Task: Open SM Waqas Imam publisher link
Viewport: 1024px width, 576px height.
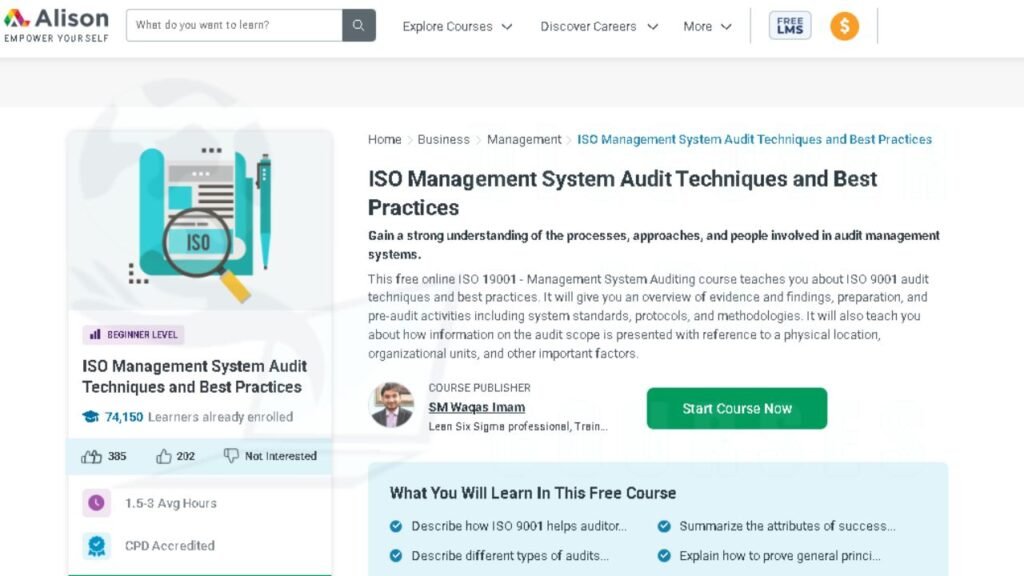Action: click(x=477, y=407)
